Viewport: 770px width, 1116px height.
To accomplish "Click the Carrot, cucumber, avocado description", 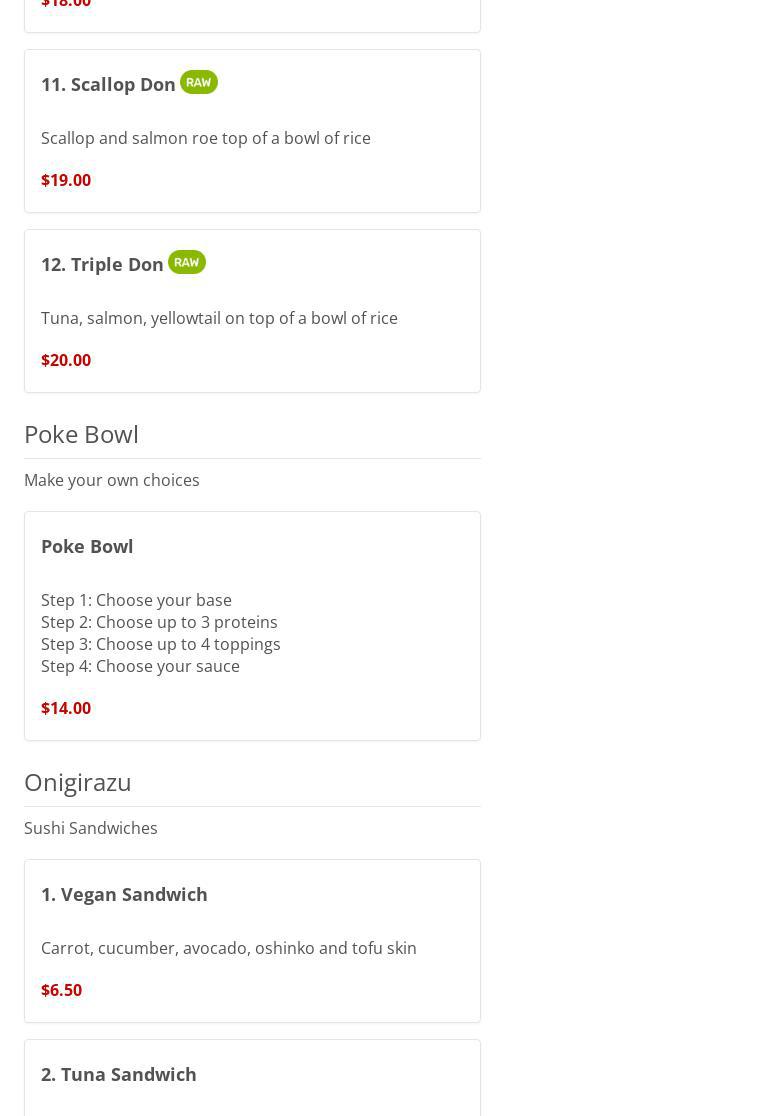I will point(229,948).
